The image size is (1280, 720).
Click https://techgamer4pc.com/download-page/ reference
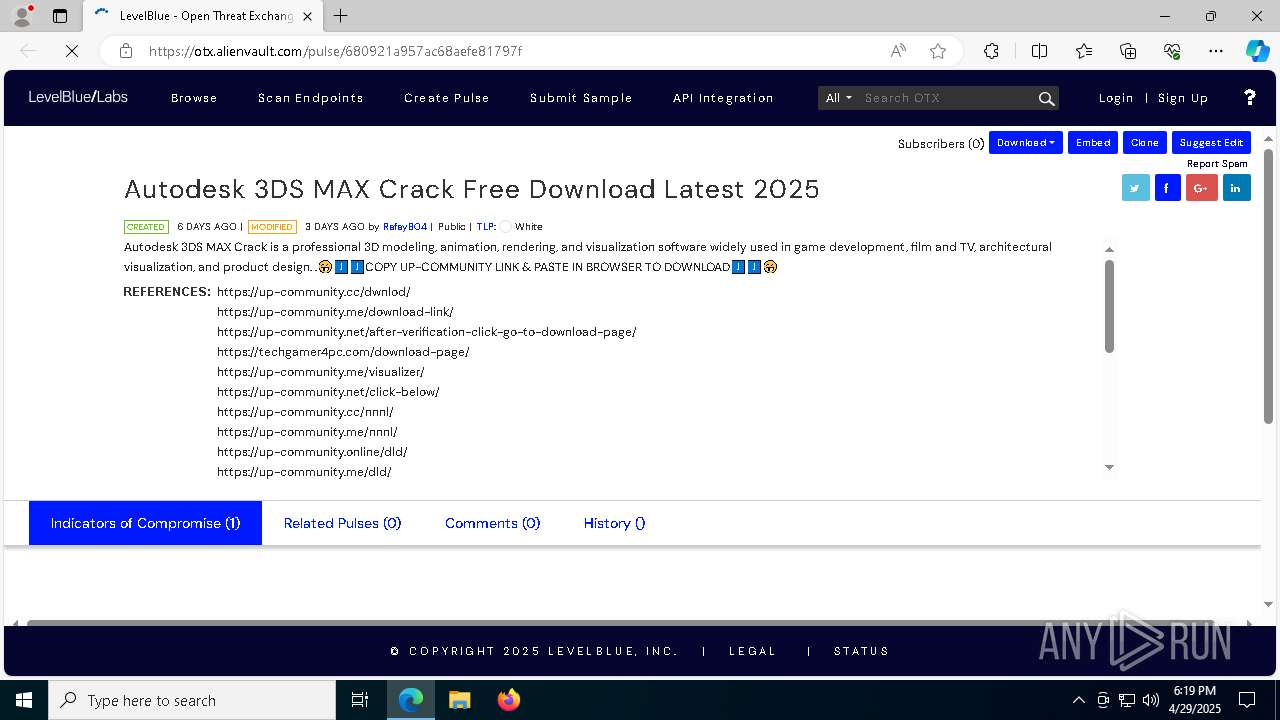pos(343,352)
